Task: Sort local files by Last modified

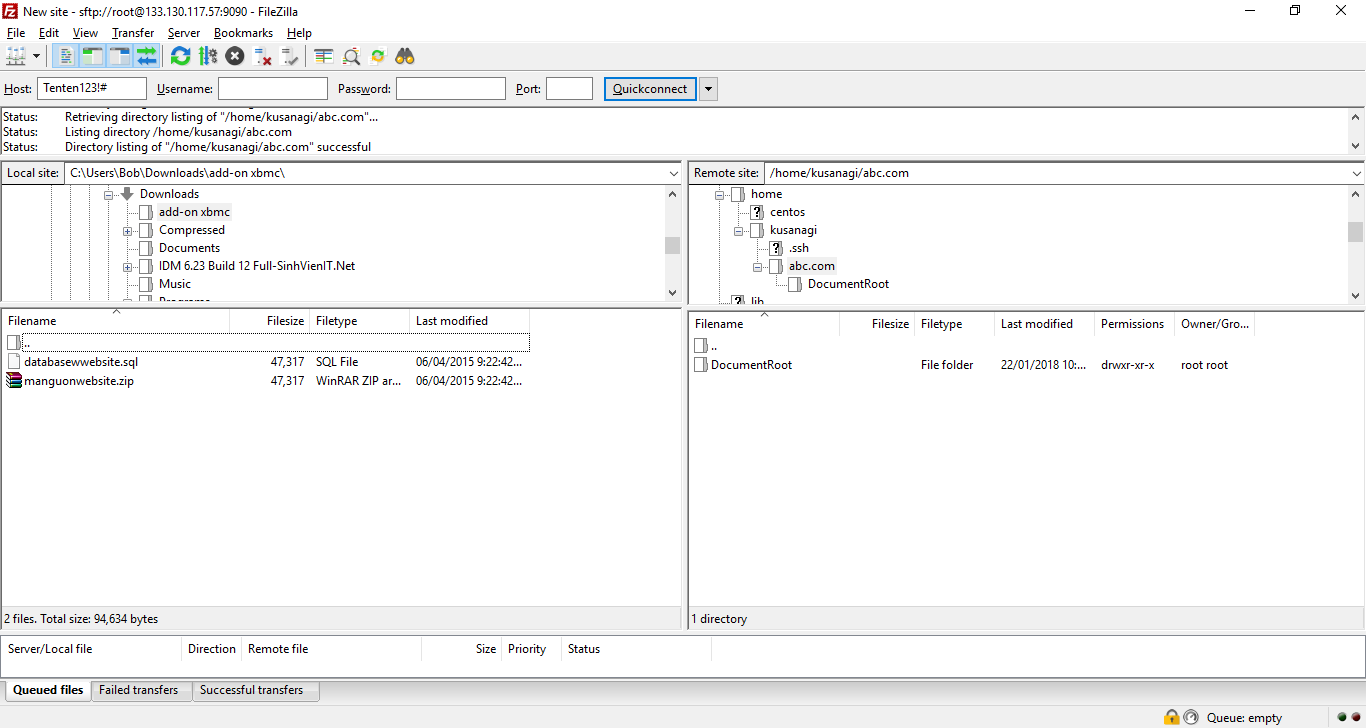Action: click(x=469, y=321)
